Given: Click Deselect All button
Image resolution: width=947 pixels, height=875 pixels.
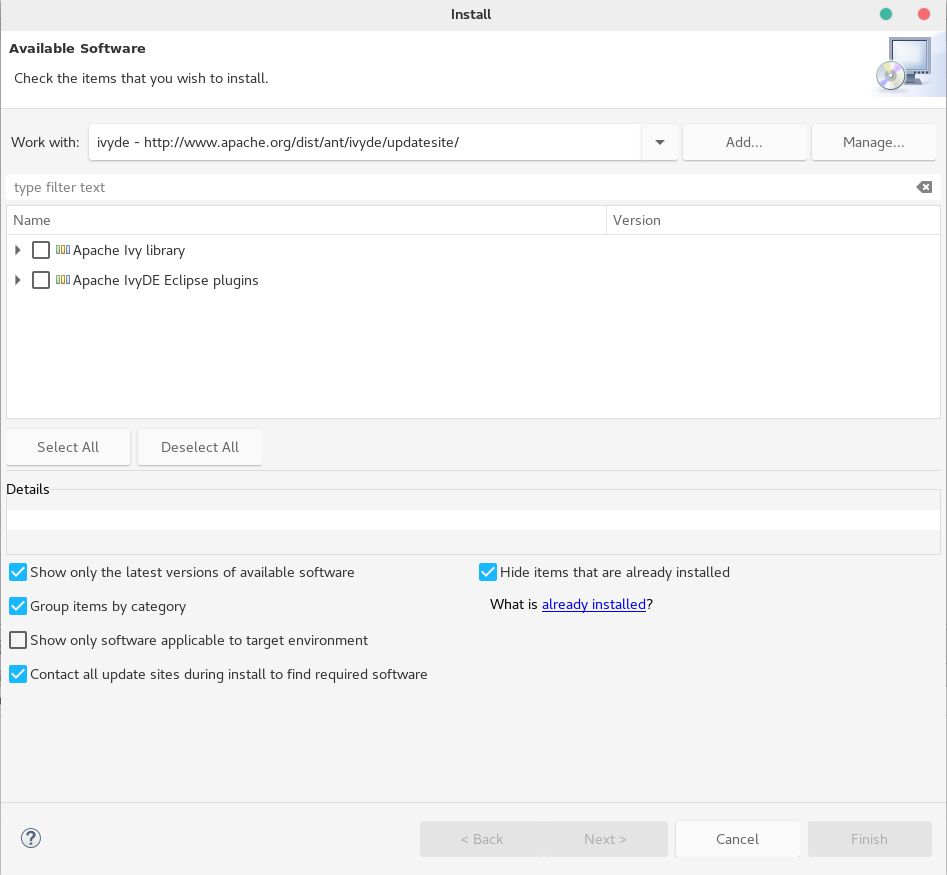Looking at the screenshot, I should 200,447.
